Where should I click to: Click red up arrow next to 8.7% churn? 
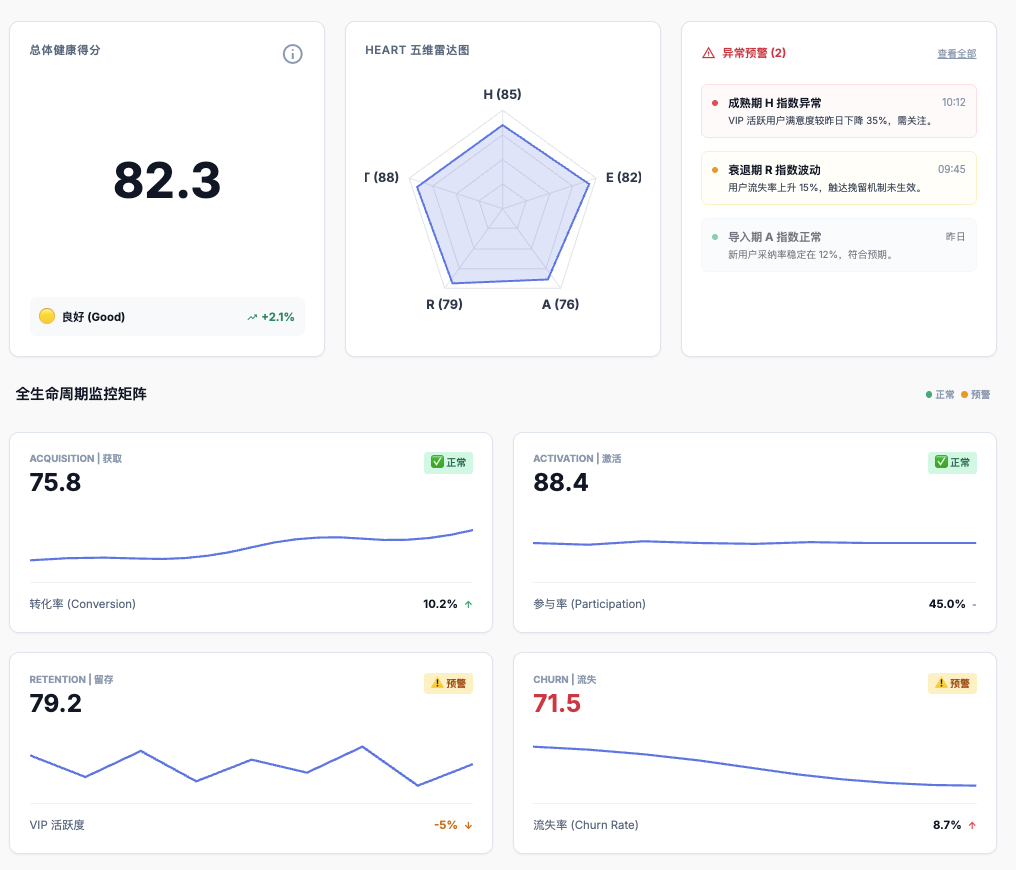pos(972,825)
